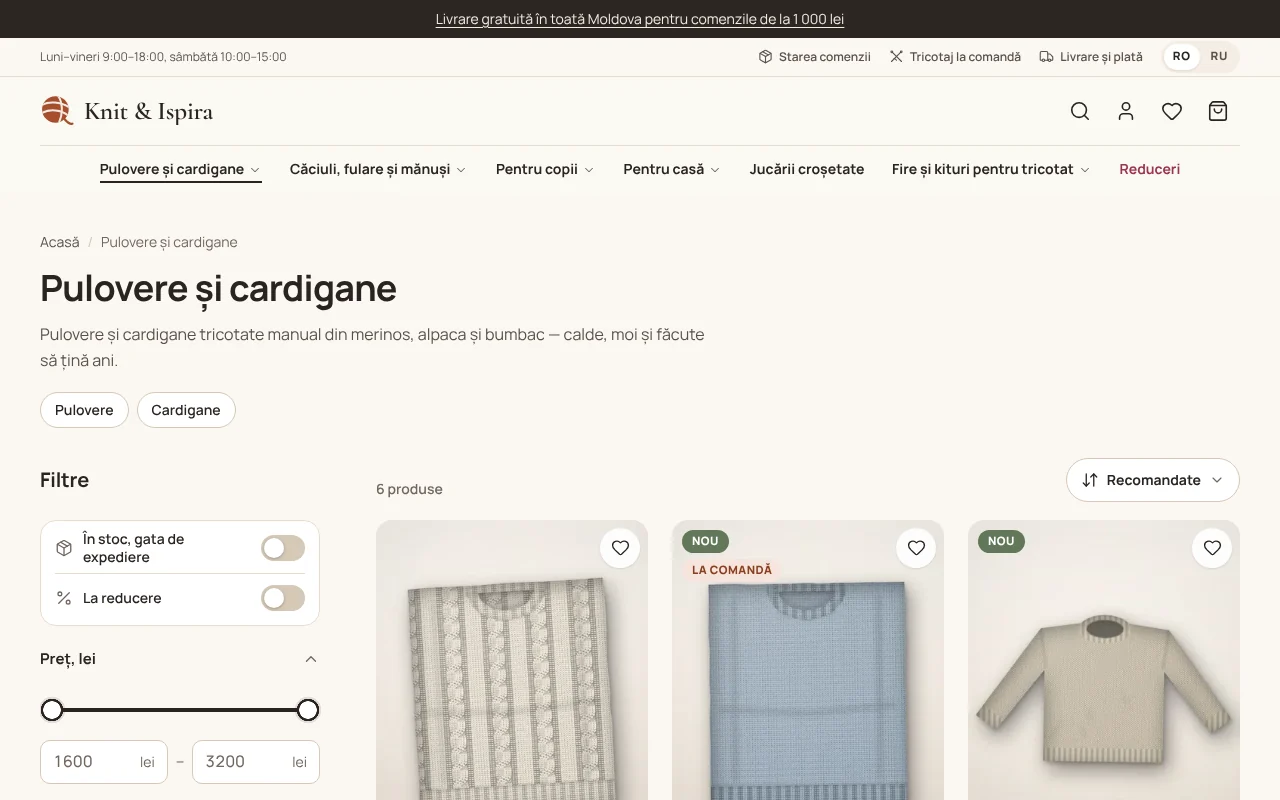Image resolution: width=1280 pixels, height=800 pixels.
Task: Expand the Căciuli, fulare și mănuși chevron
Action: (x=461, y=170)
